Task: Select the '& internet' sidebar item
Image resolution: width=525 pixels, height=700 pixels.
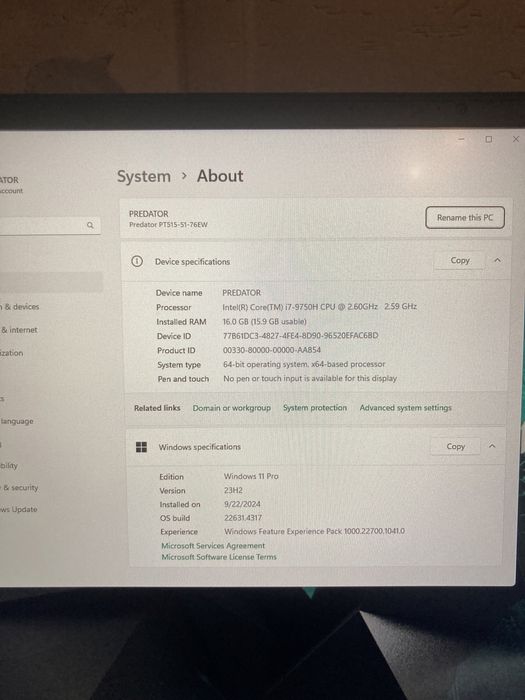Action: coord(19,330)
